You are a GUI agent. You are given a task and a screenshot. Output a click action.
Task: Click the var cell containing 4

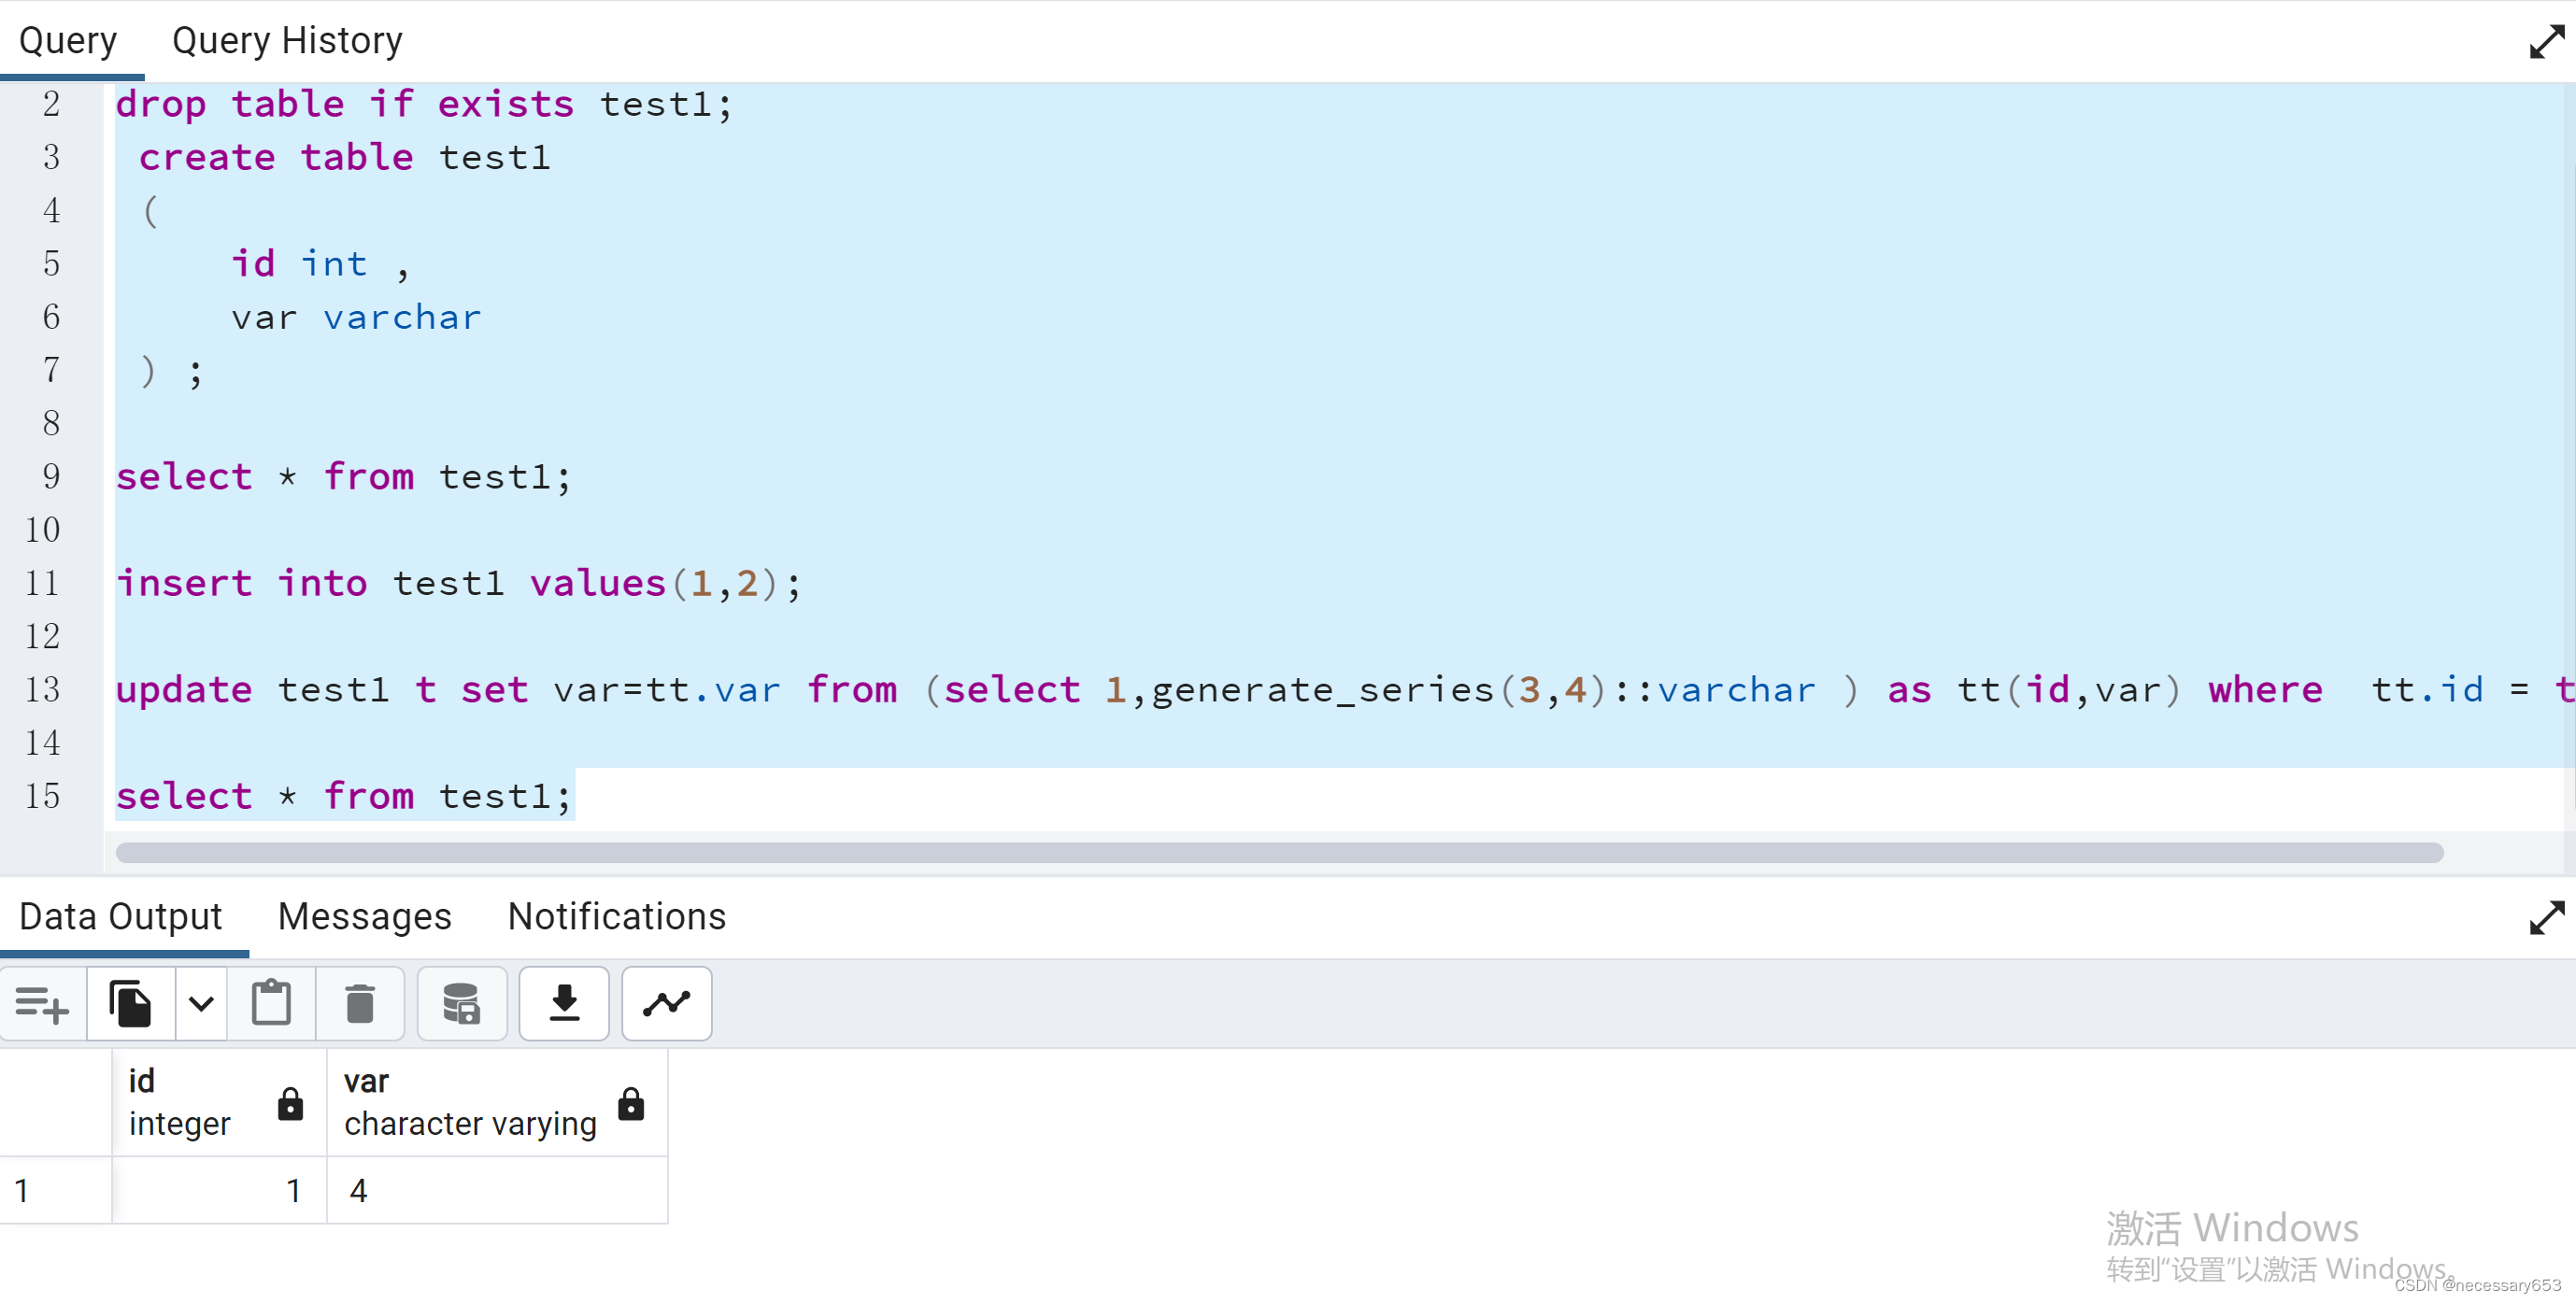[x=495, y=1190]
